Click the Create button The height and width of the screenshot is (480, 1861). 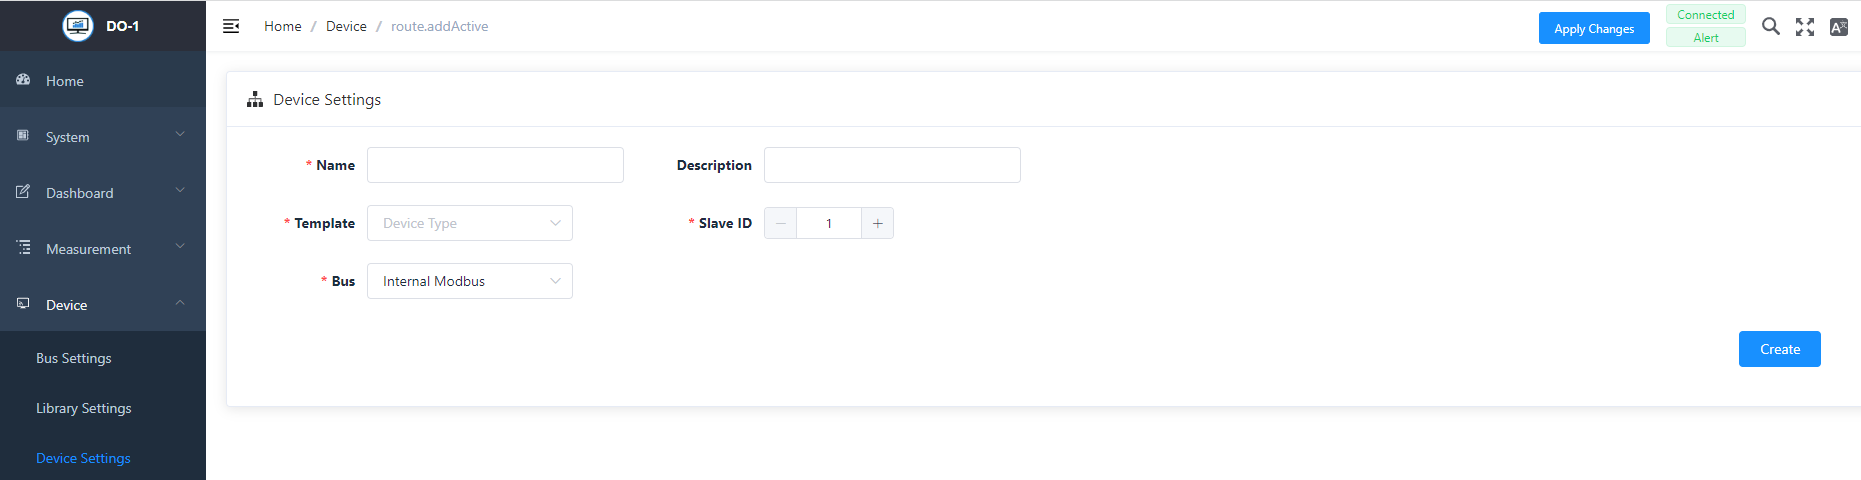(1779, 349)
